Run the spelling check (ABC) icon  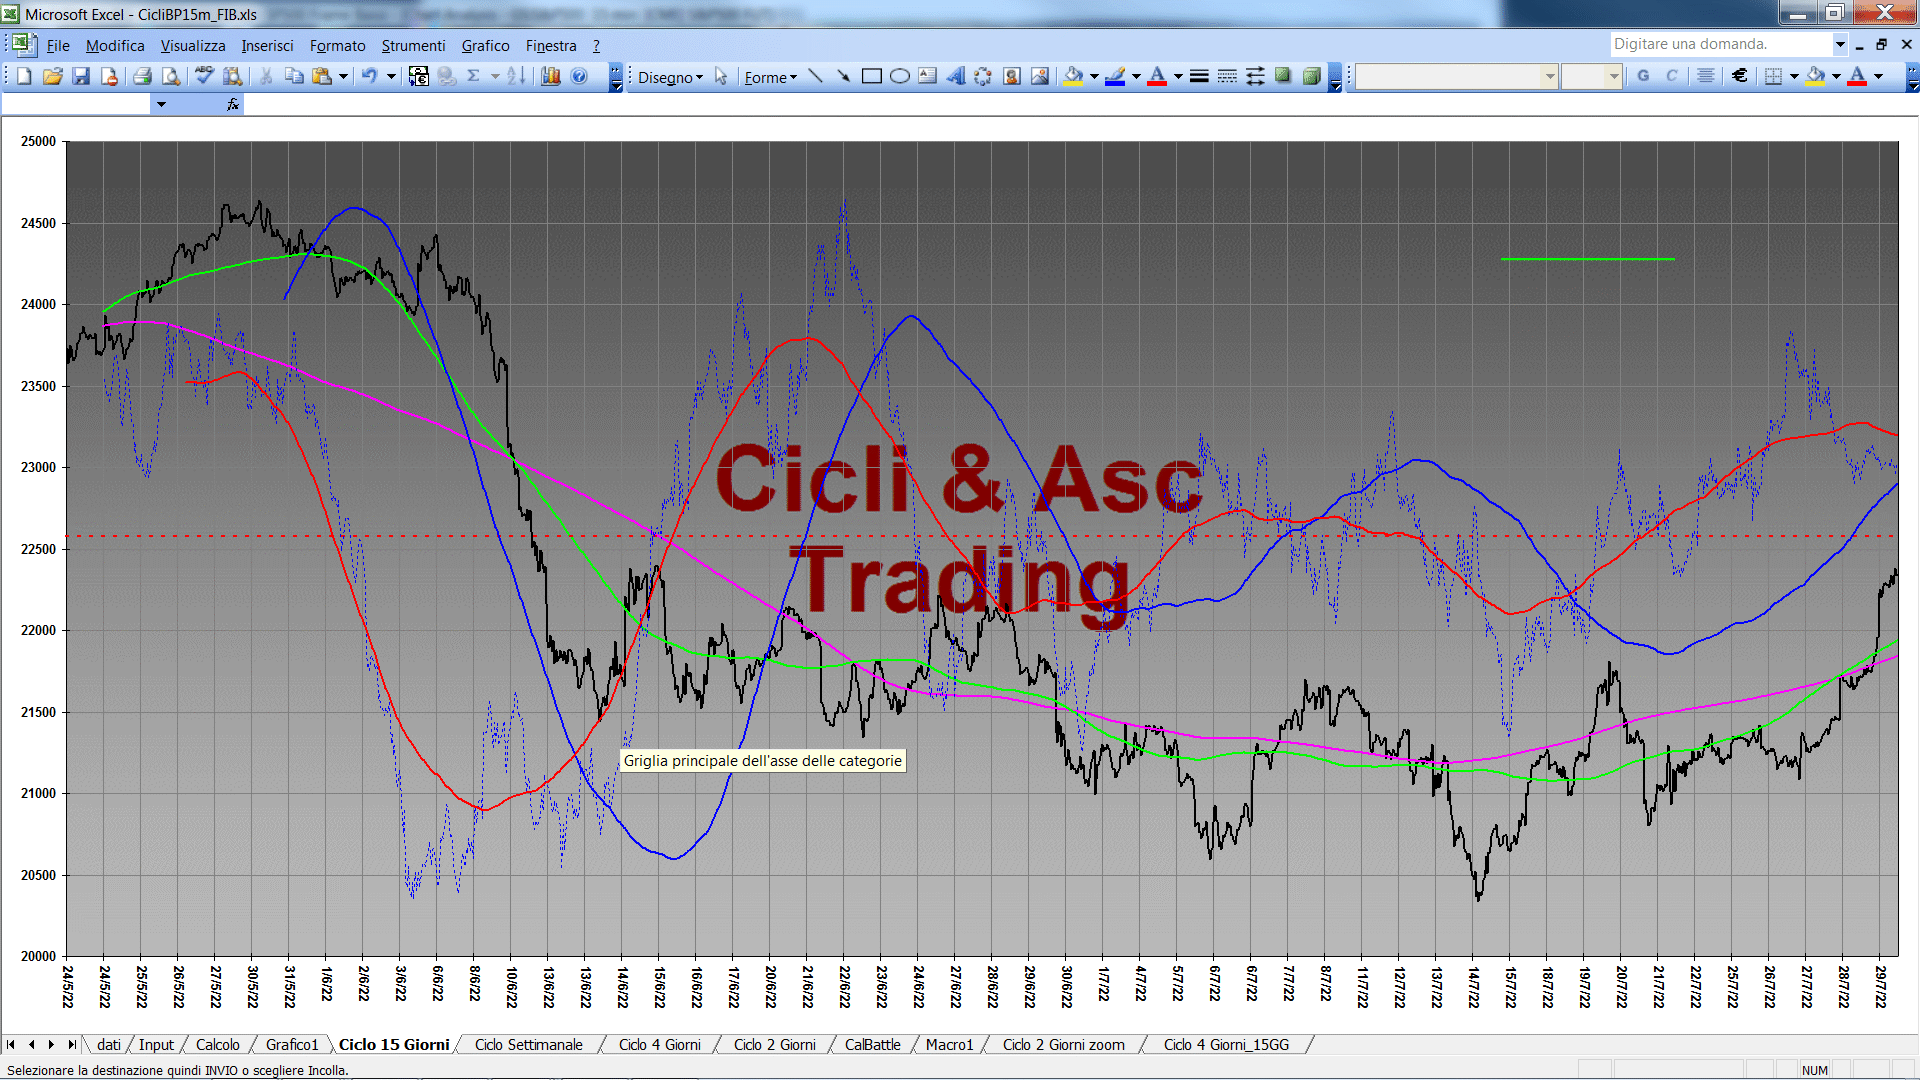pyautogui.click(x=204, y=76)
